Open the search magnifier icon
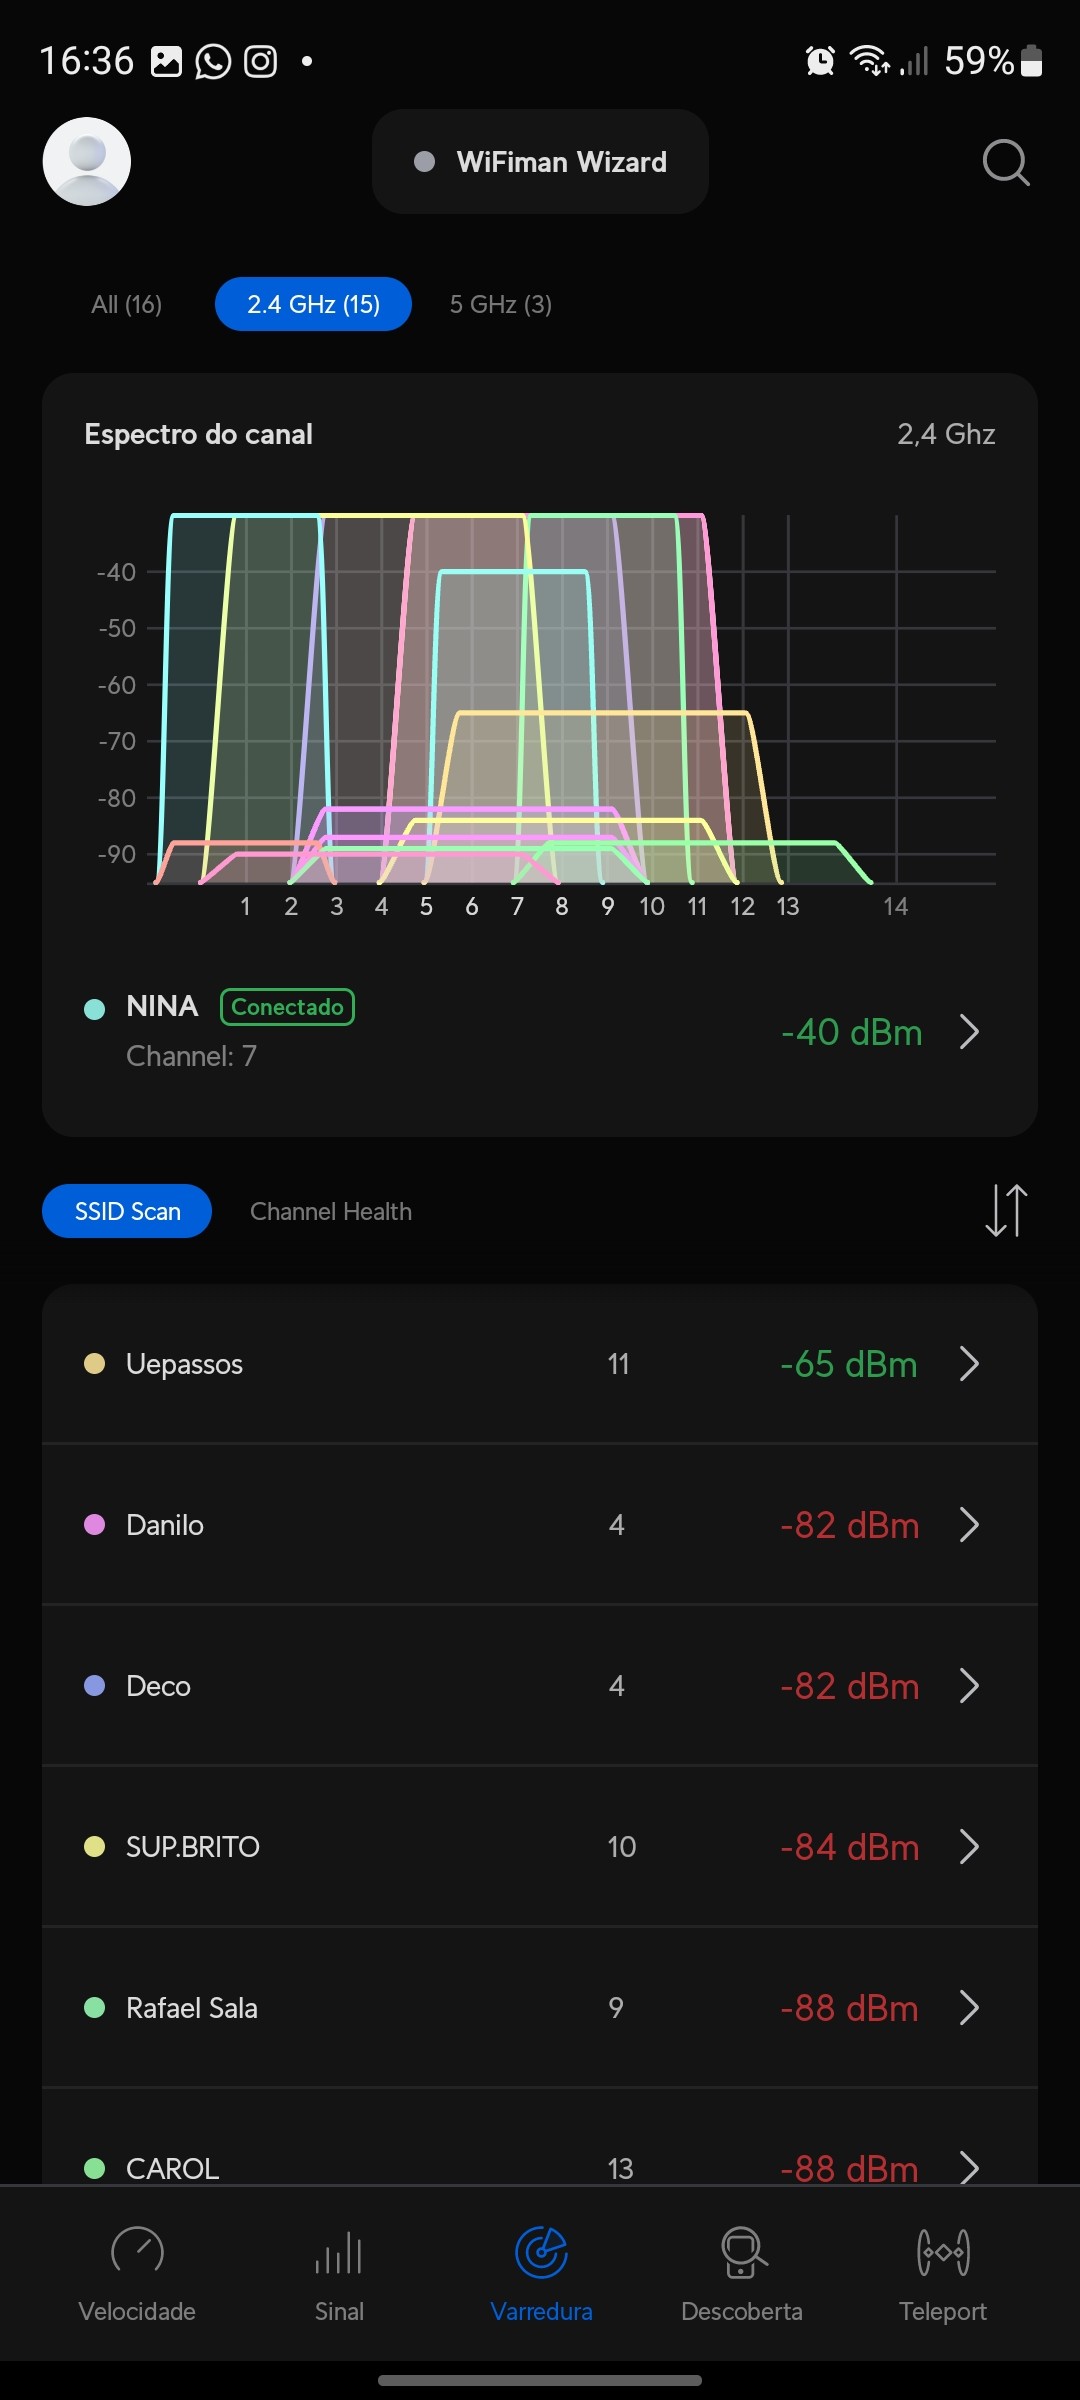This screenshot has height=2400, width=1080. 1005,162
